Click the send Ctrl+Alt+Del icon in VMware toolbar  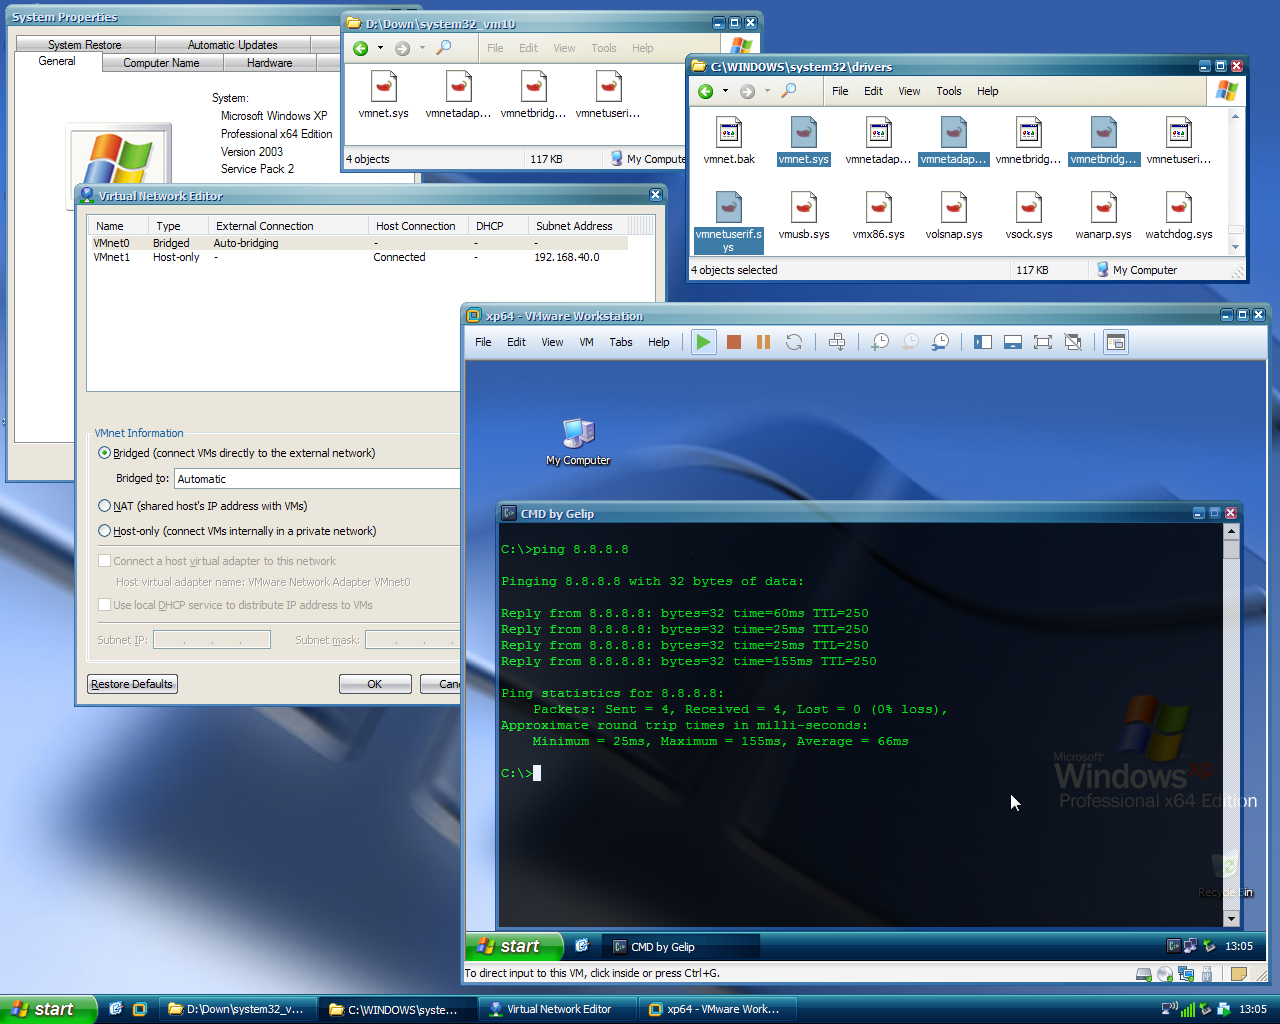(x=837, y=342)
